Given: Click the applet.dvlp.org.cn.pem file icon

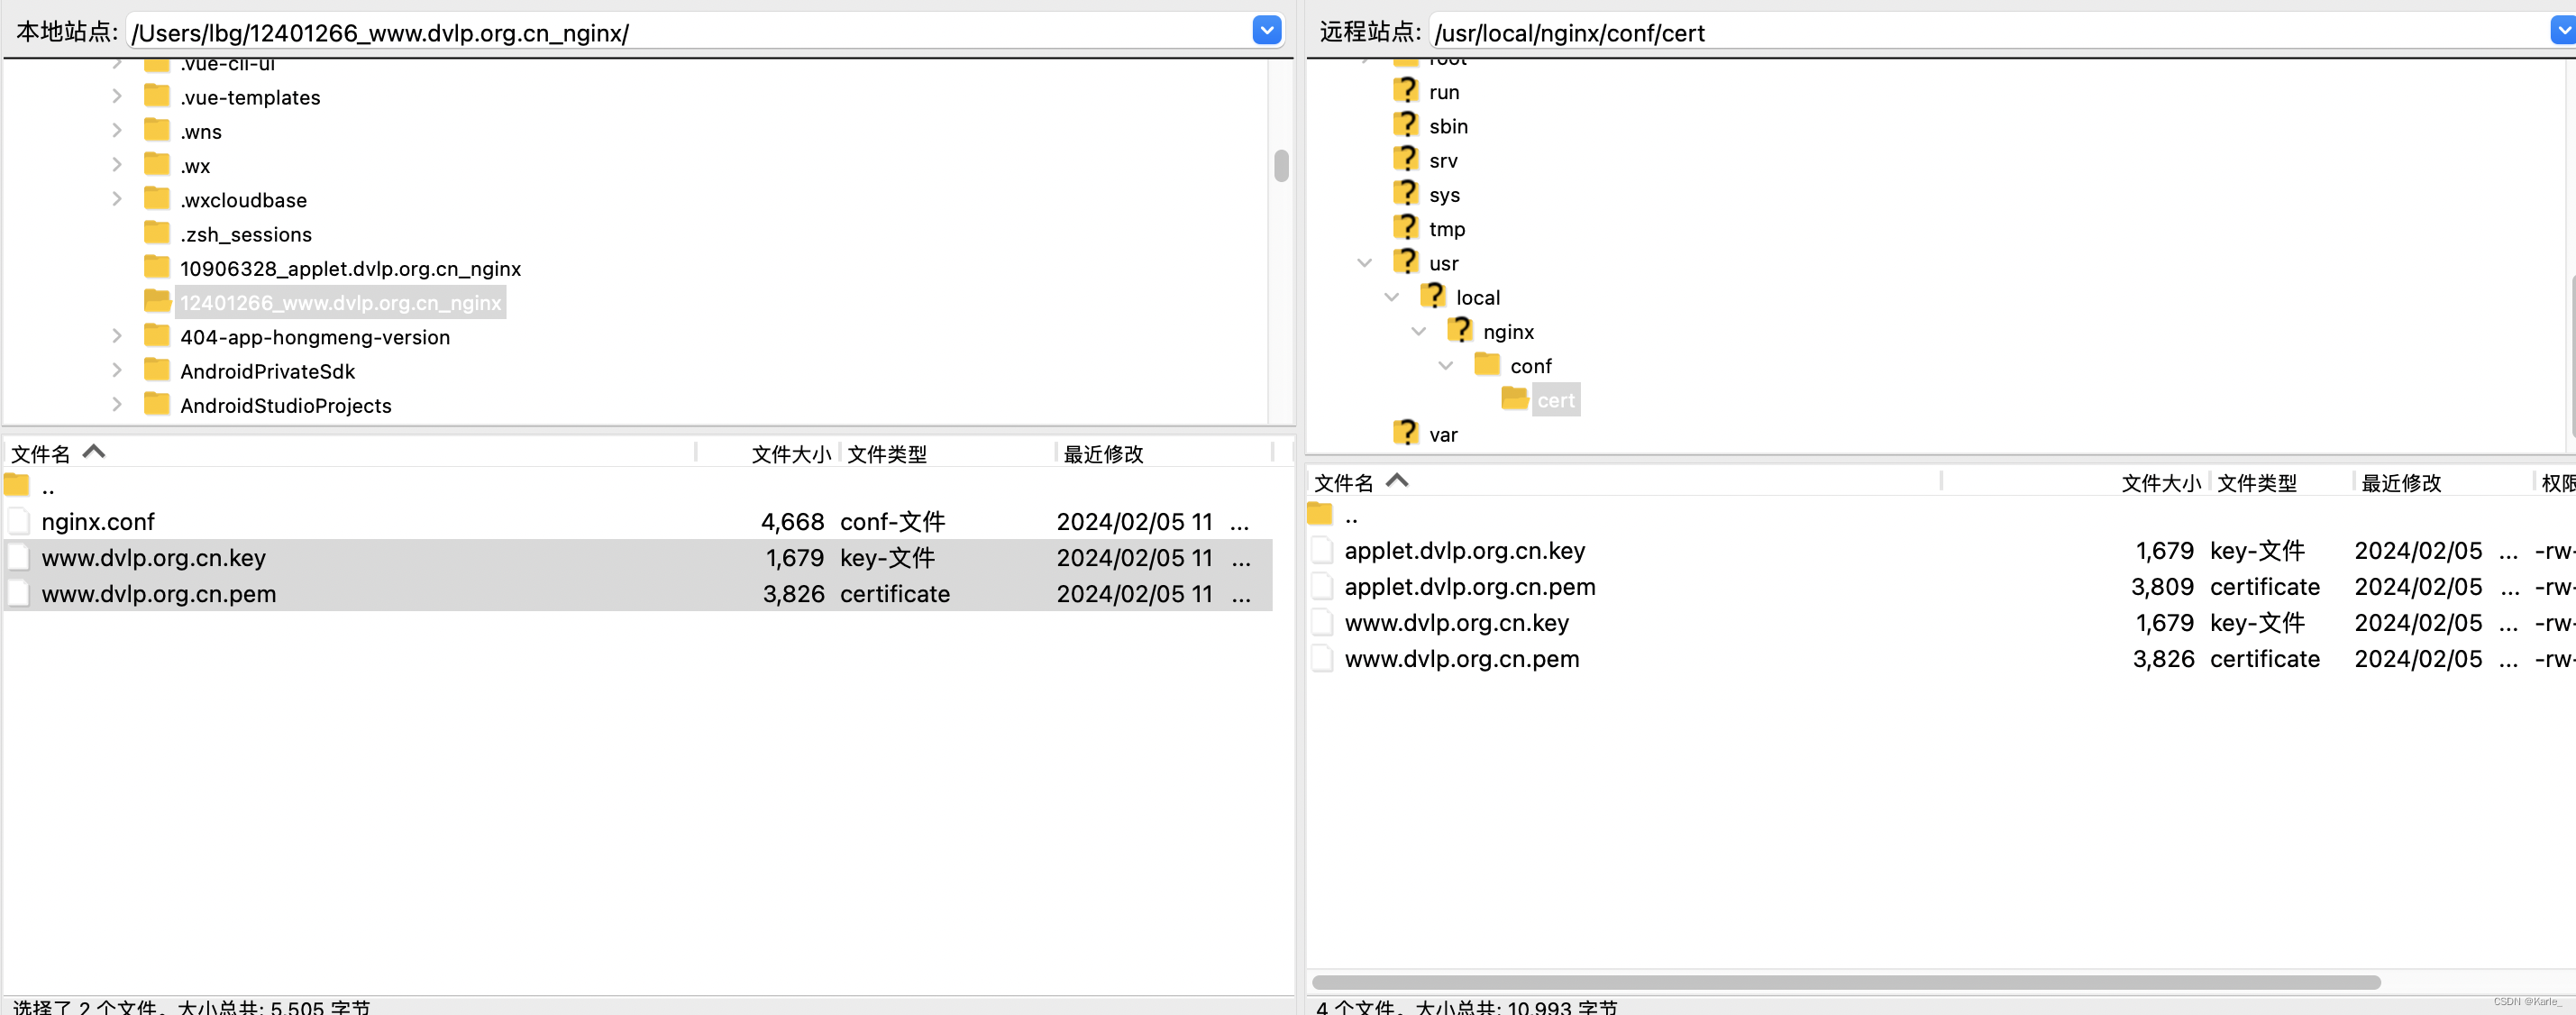Looking at the screenshot, I should click(x=1322, y=586).
